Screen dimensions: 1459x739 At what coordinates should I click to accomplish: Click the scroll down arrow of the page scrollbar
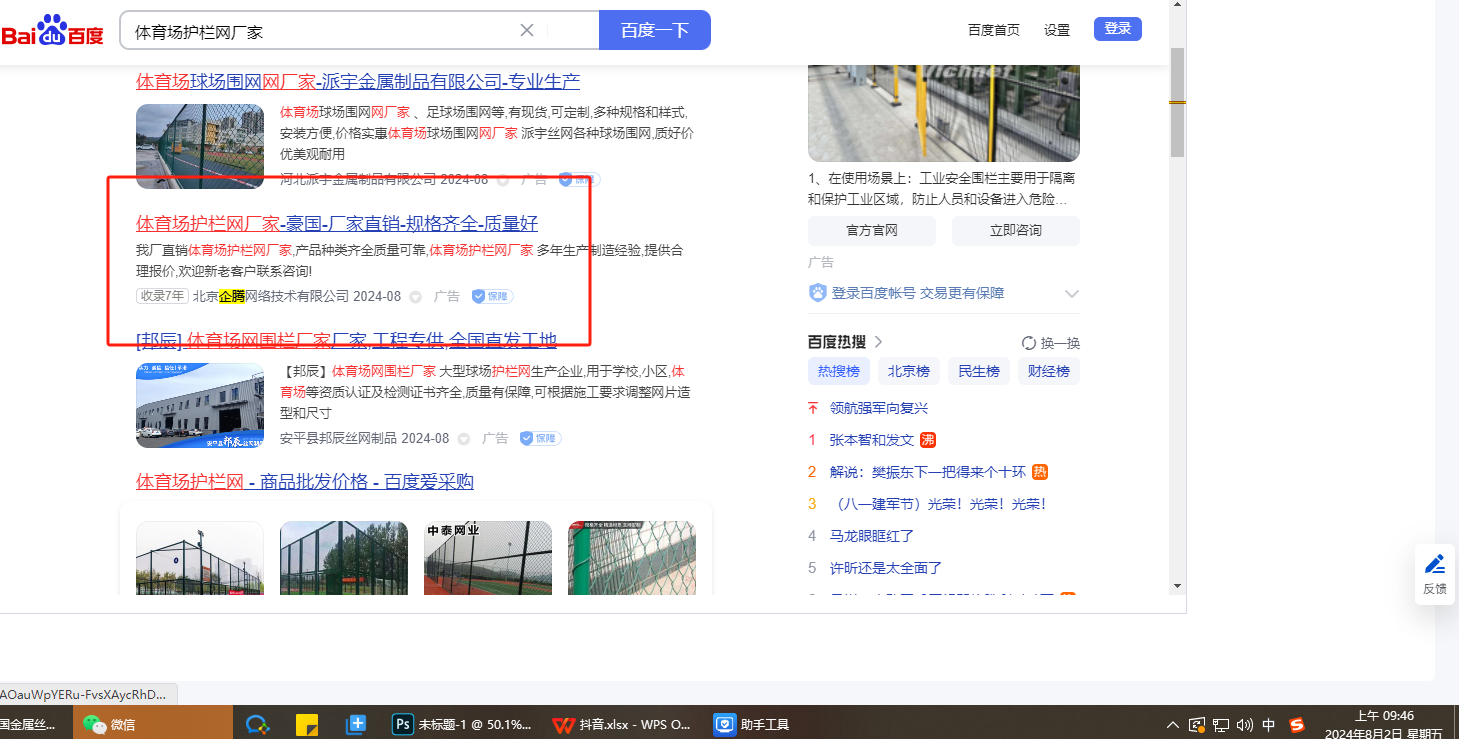pos(1178,586)
